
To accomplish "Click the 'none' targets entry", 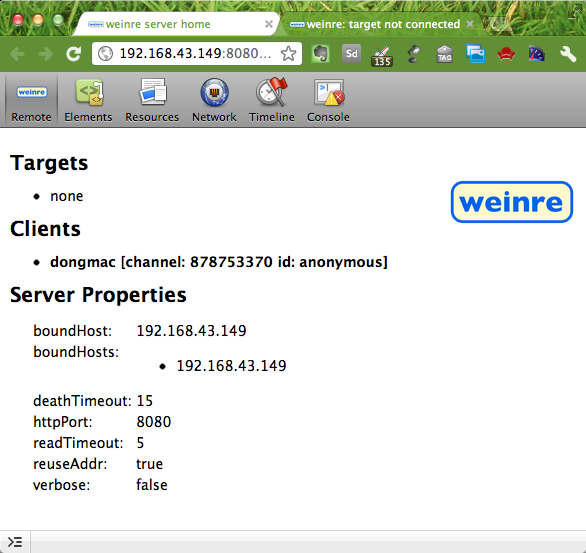I will coord(67,196).
